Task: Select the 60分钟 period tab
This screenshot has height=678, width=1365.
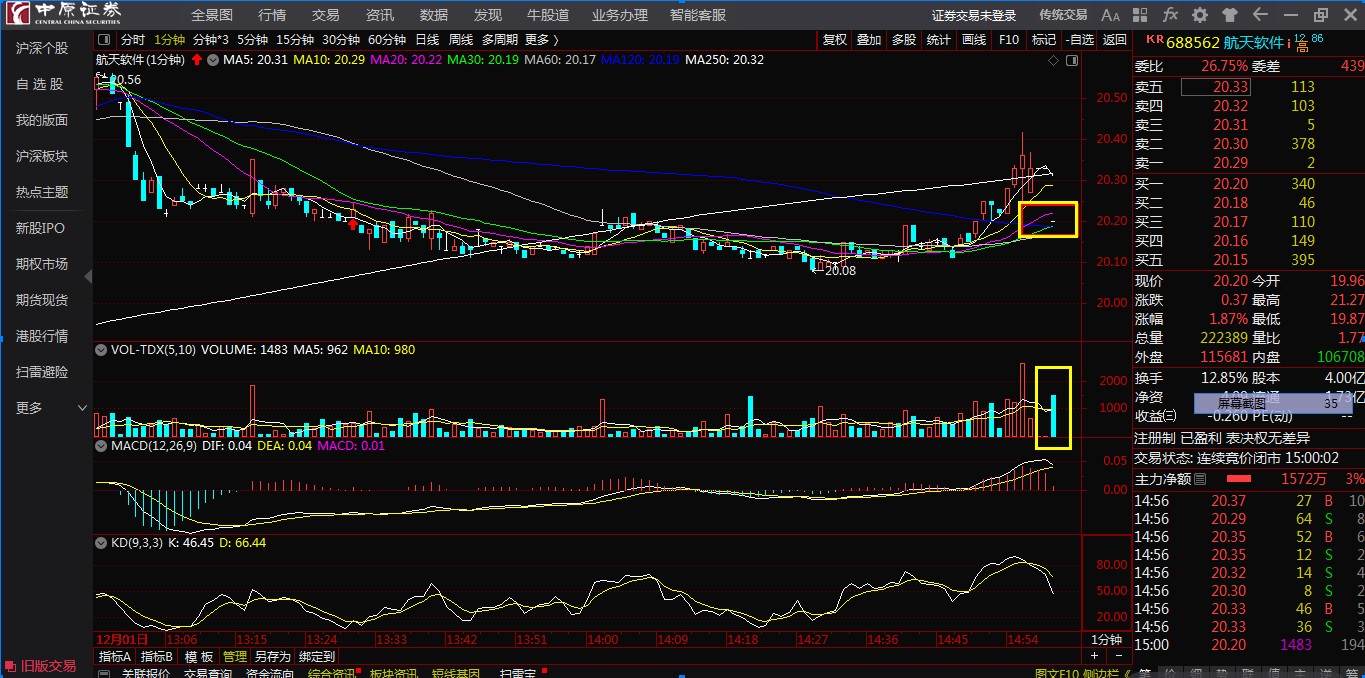Action: 387,40
